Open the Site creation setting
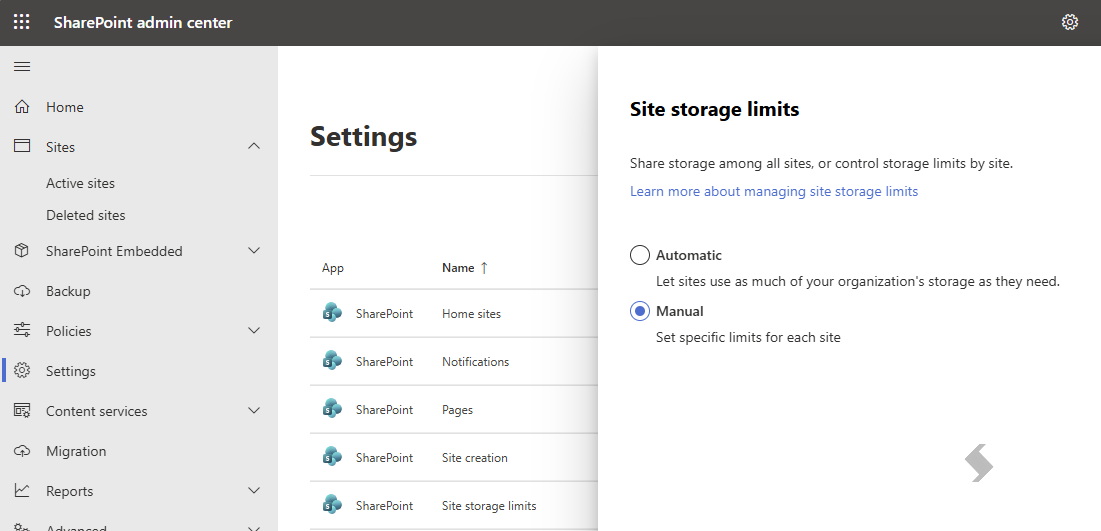Viewport: 1101px width, 531px height. pos(475,457)
